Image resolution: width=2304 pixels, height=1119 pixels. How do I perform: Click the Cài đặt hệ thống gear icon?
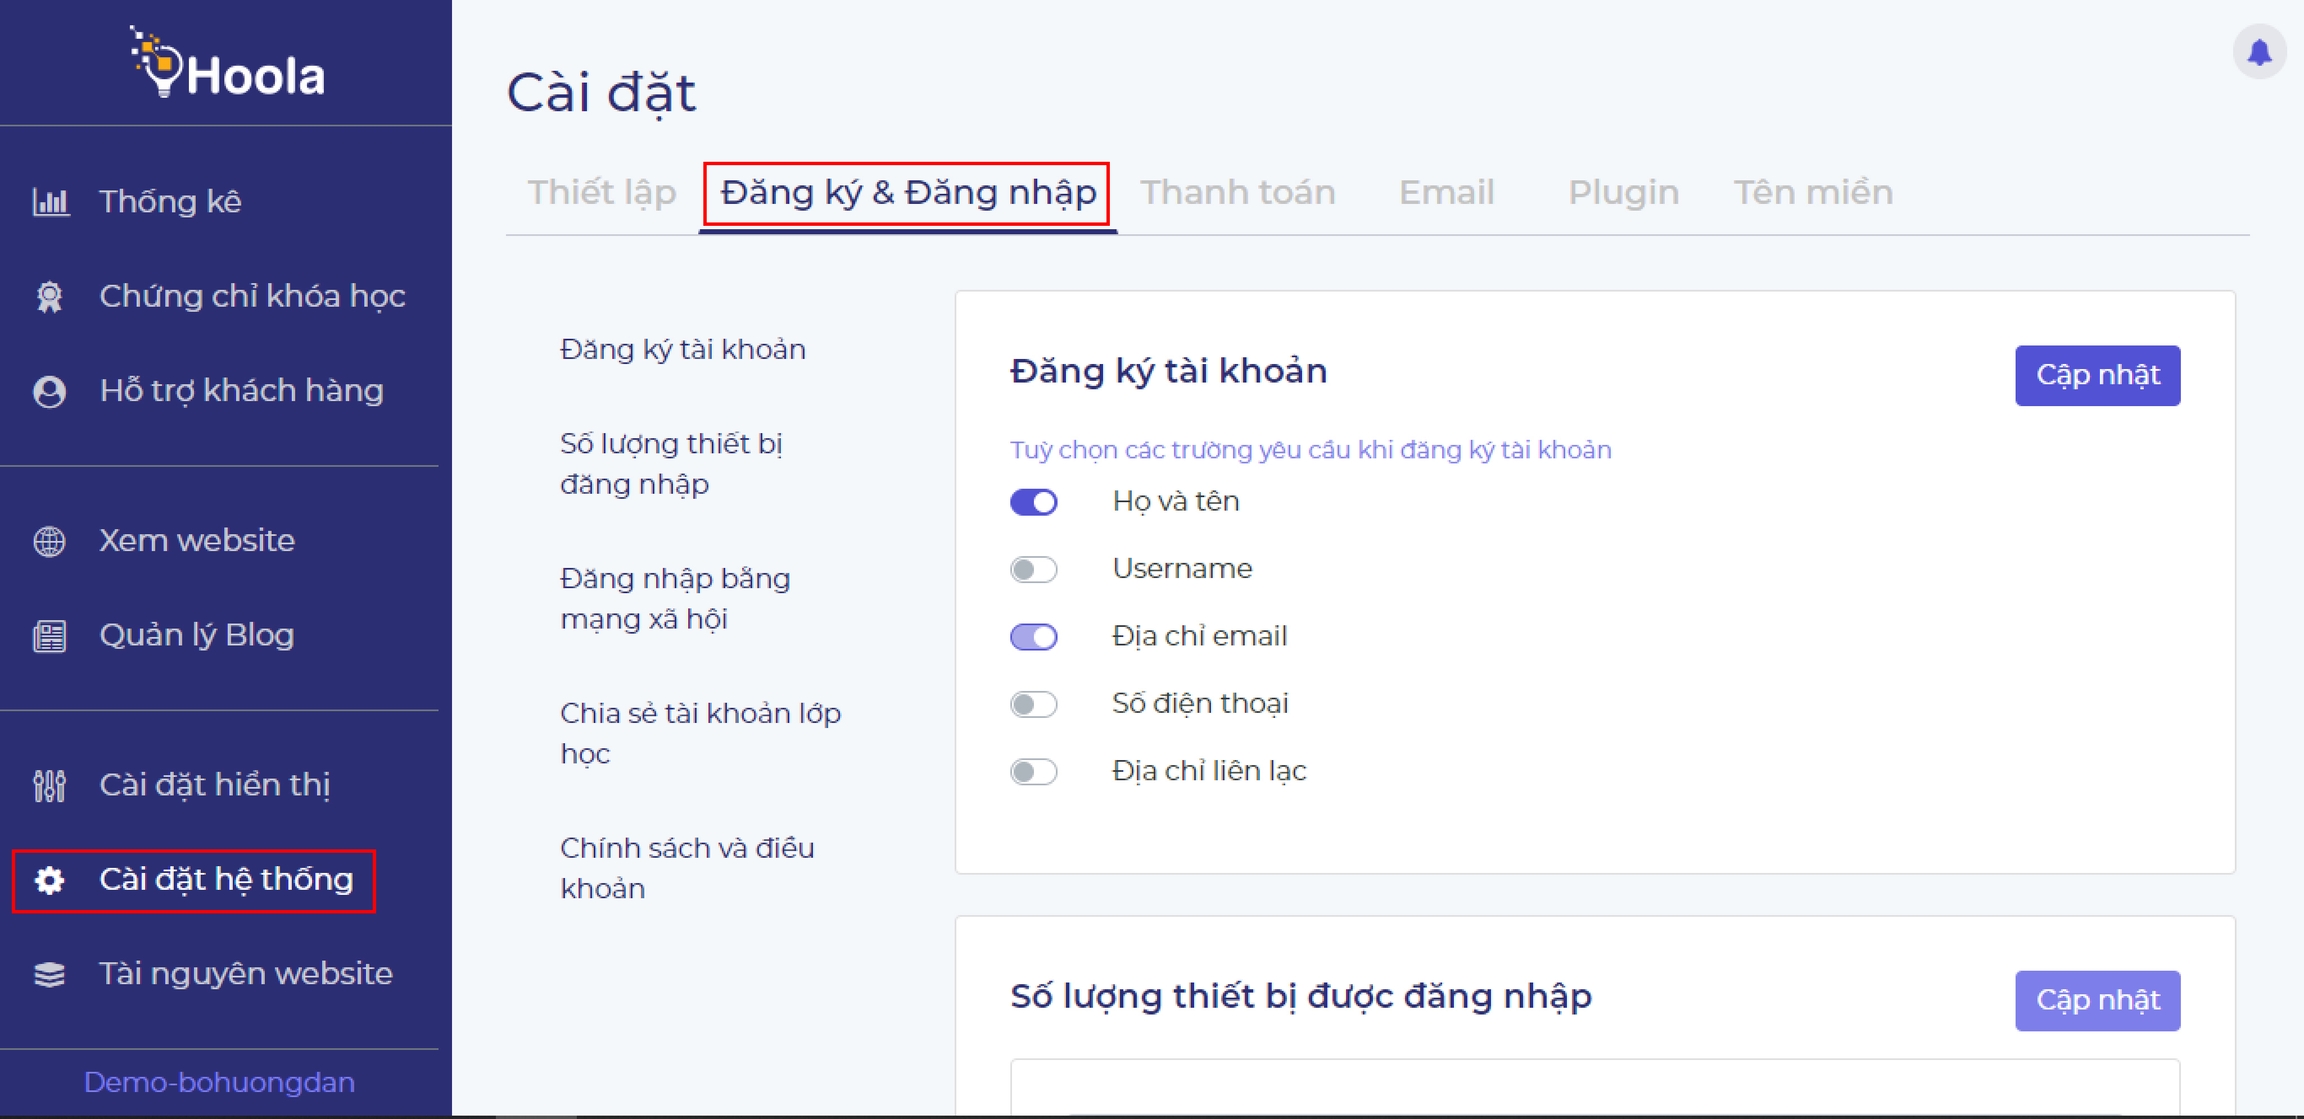[50, 880]
